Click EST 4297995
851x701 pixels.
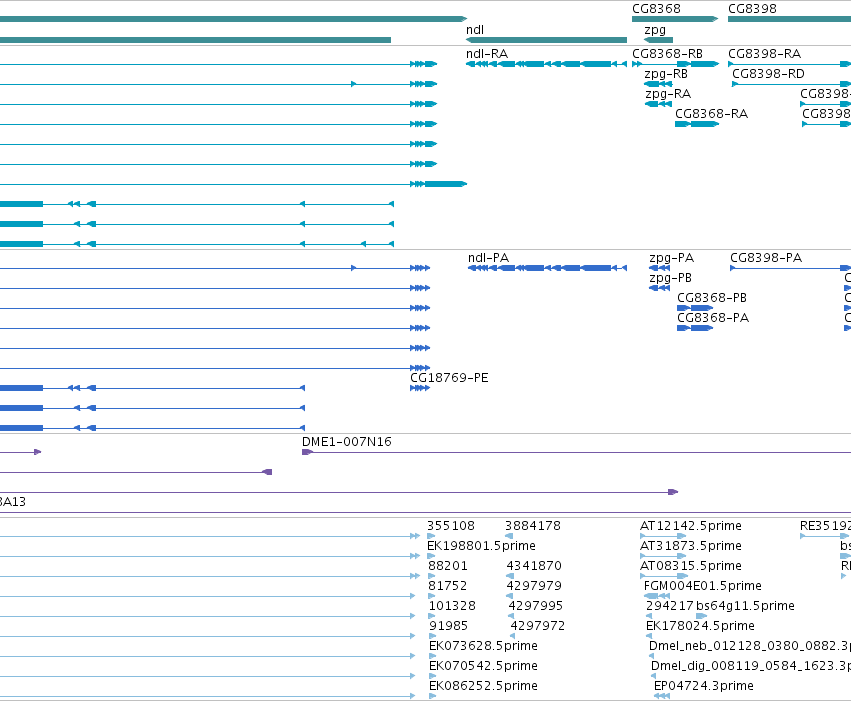[x=511, y=616]
